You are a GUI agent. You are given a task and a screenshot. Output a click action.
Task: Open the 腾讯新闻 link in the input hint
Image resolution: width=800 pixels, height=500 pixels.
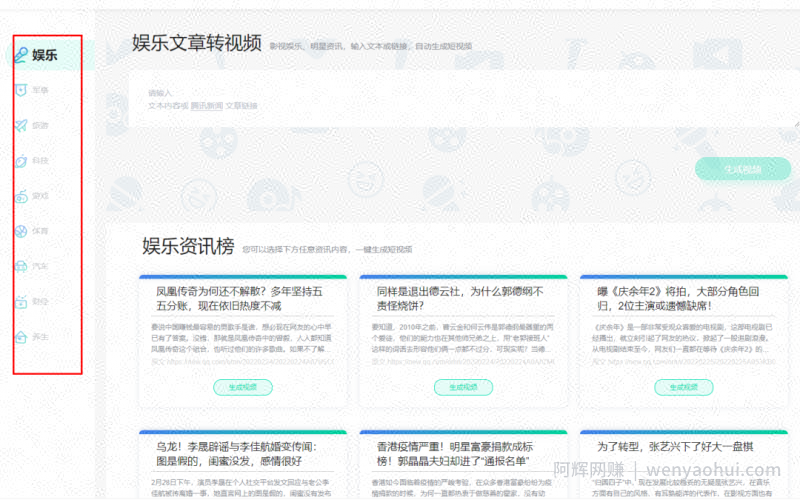(207, 106)
